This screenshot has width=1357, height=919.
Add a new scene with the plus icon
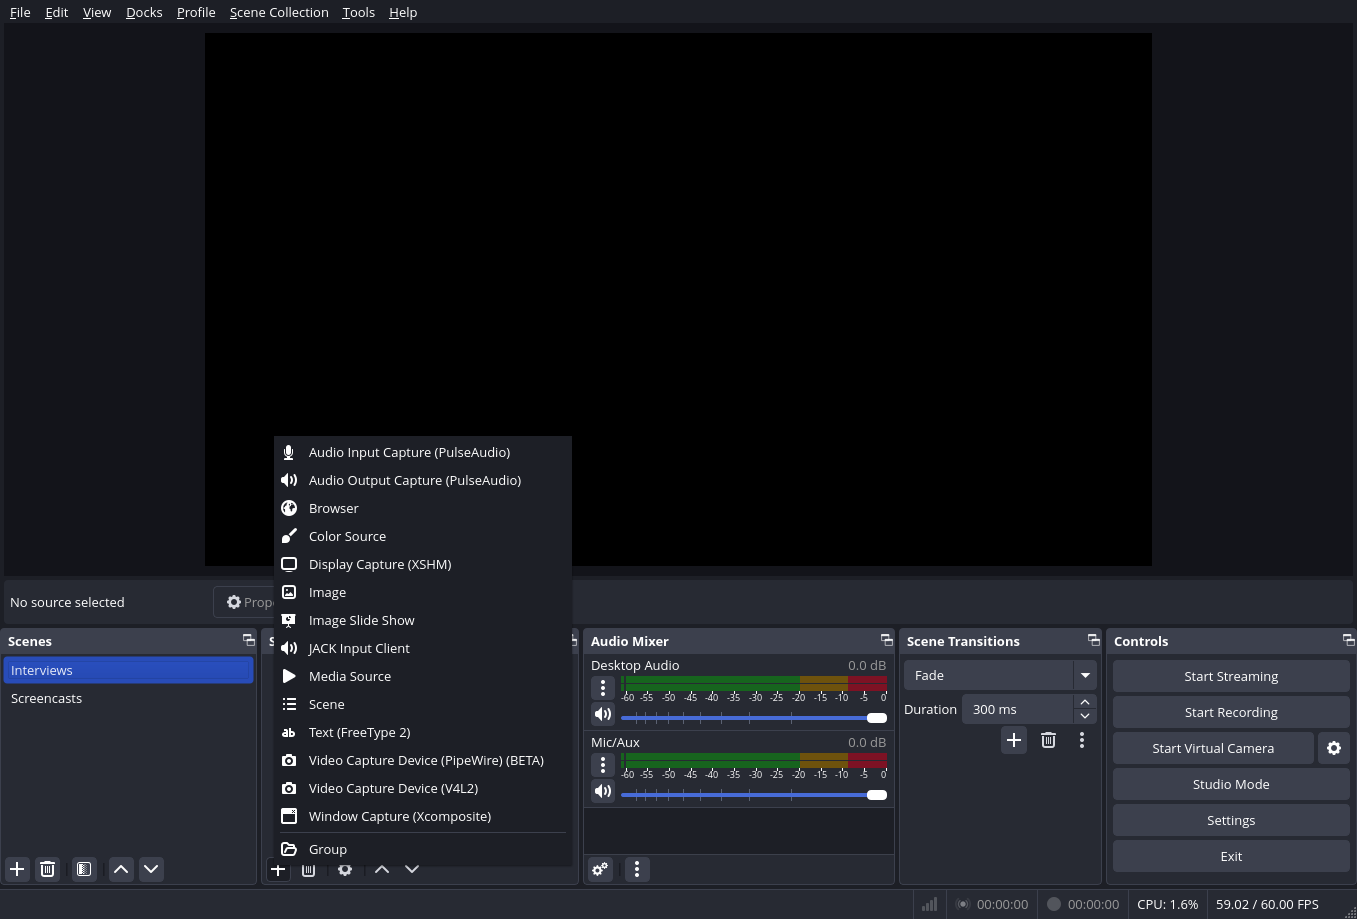pyautogui.click(x=16, y=869)
